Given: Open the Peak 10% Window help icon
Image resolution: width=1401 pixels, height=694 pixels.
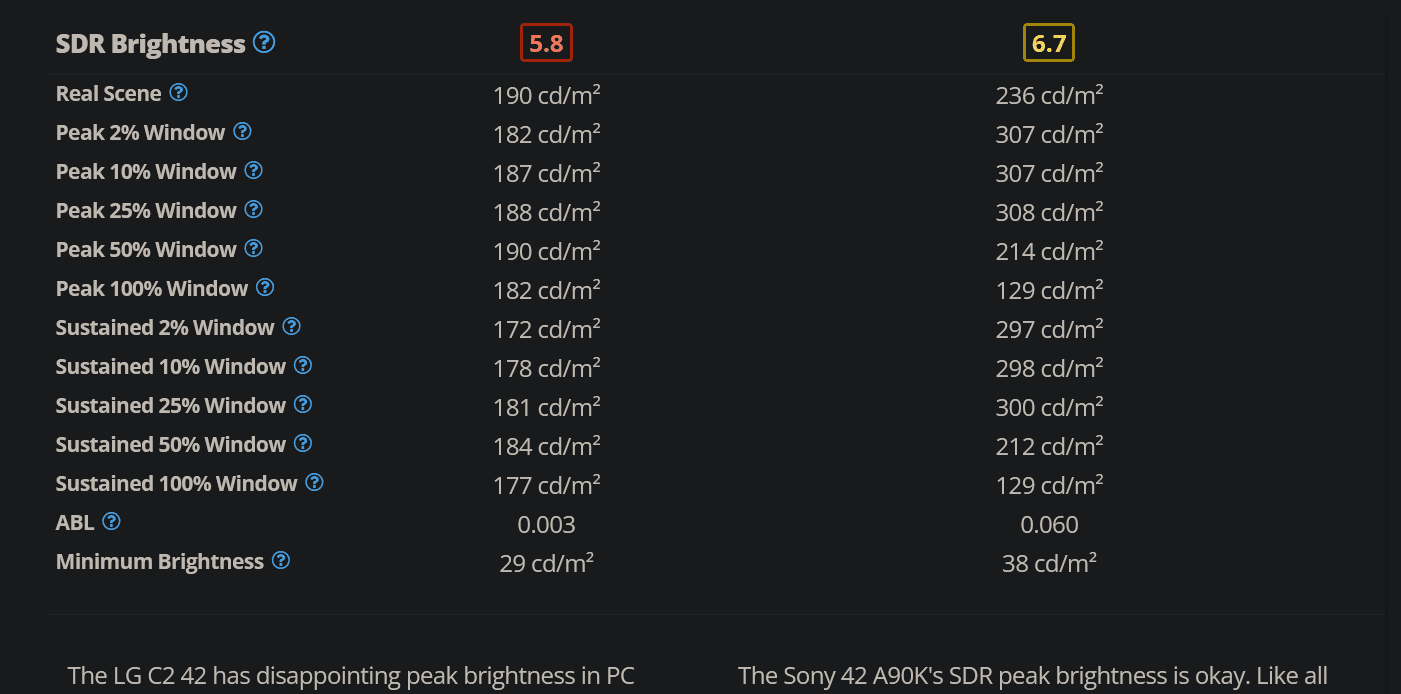Looking at the screenshot, I should [x=254, y=170].
